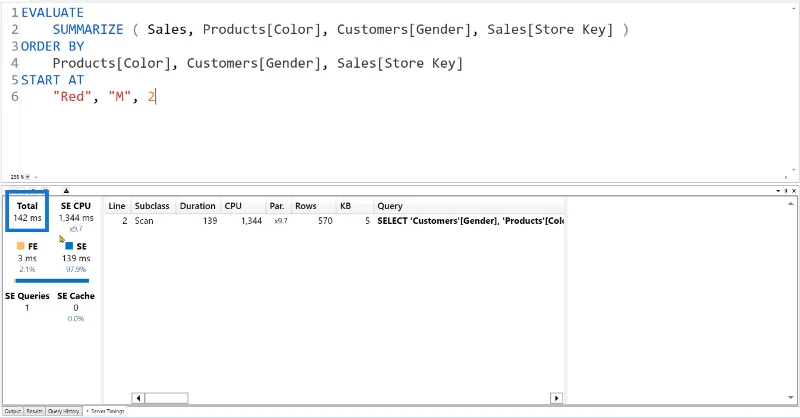The image size is (800, 418).
Task: Click the FE/SE proportion bar
Action: point(52,281)
